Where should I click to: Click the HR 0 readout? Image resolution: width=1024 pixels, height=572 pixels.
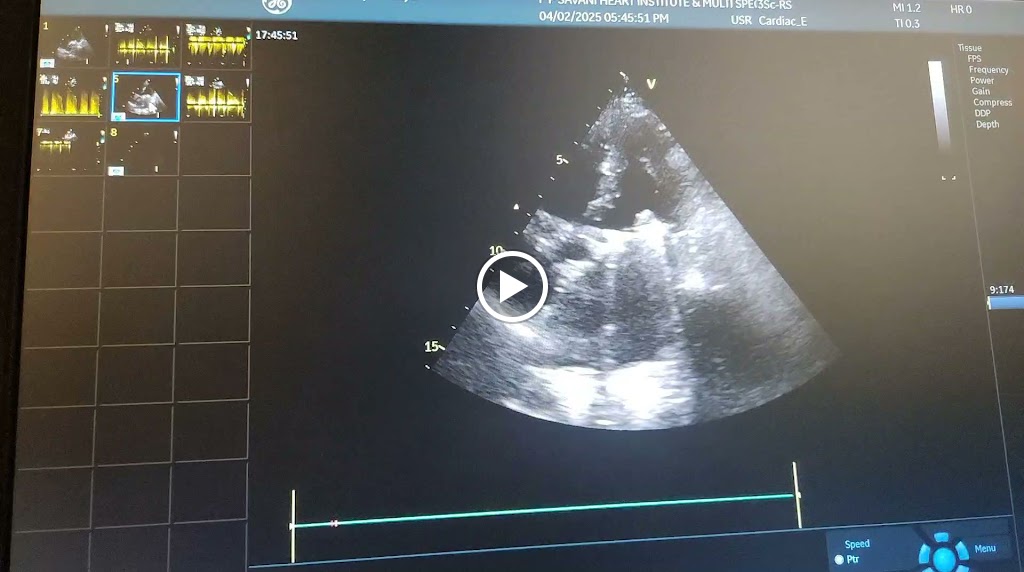[x=961, y=9]
